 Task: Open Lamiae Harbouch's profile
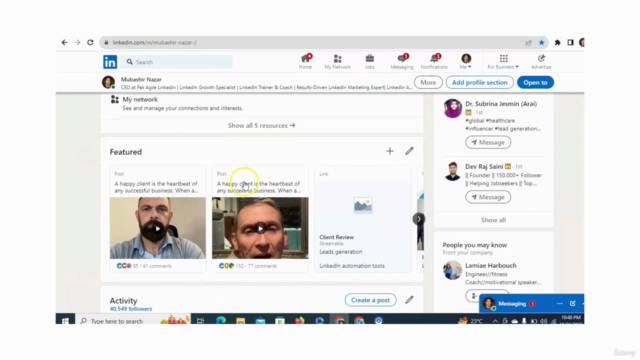(x=491, y=265)
